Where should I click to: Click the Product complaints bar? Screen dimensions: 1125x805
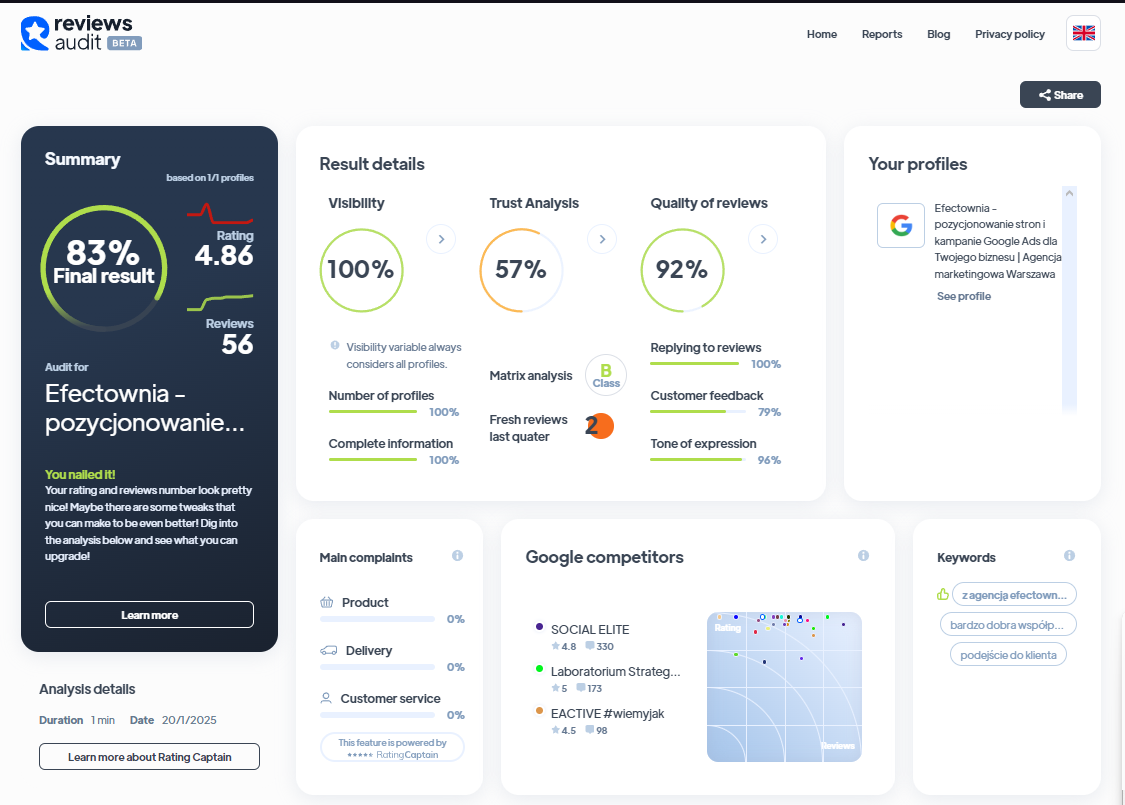[x=377, y=618]
